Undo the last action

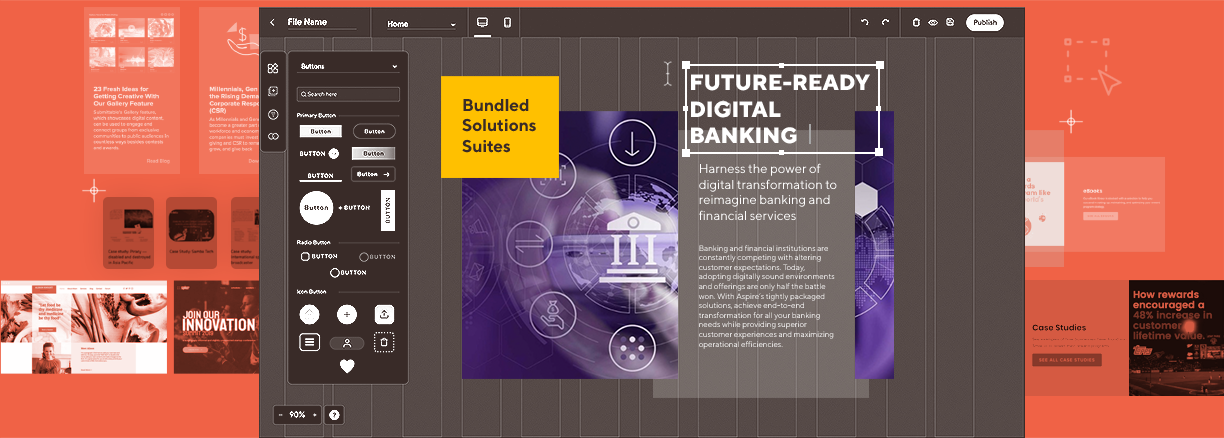(x=865, y=23)
